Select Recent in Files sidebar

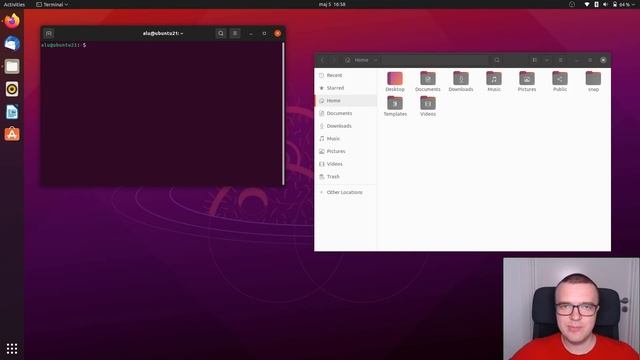[346, 76]
